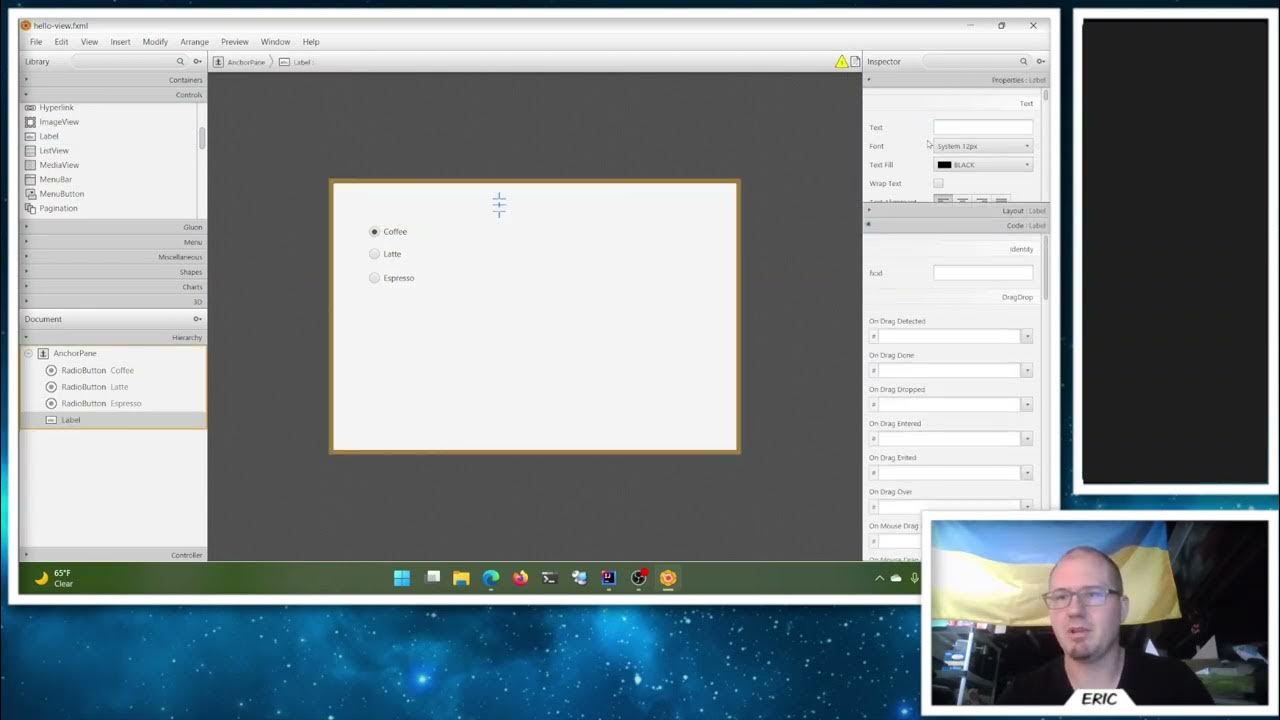Viewport: 1280px width, 720px height.
Task: Click the Library panel vertical scrollbar
Action: coord(202,138)
